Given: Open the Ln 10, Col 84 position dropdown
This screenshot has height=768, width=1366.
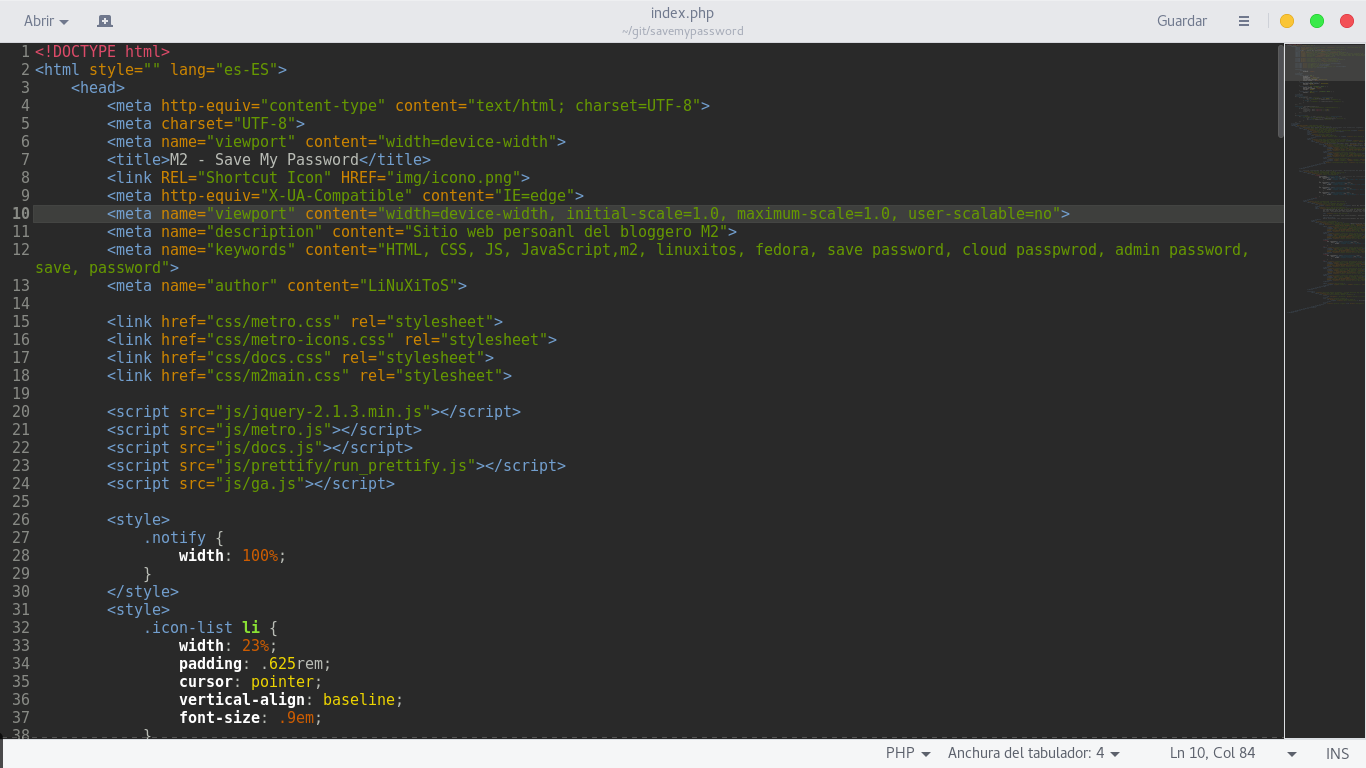Looking at the screenshot, I should coord(1233,753).
